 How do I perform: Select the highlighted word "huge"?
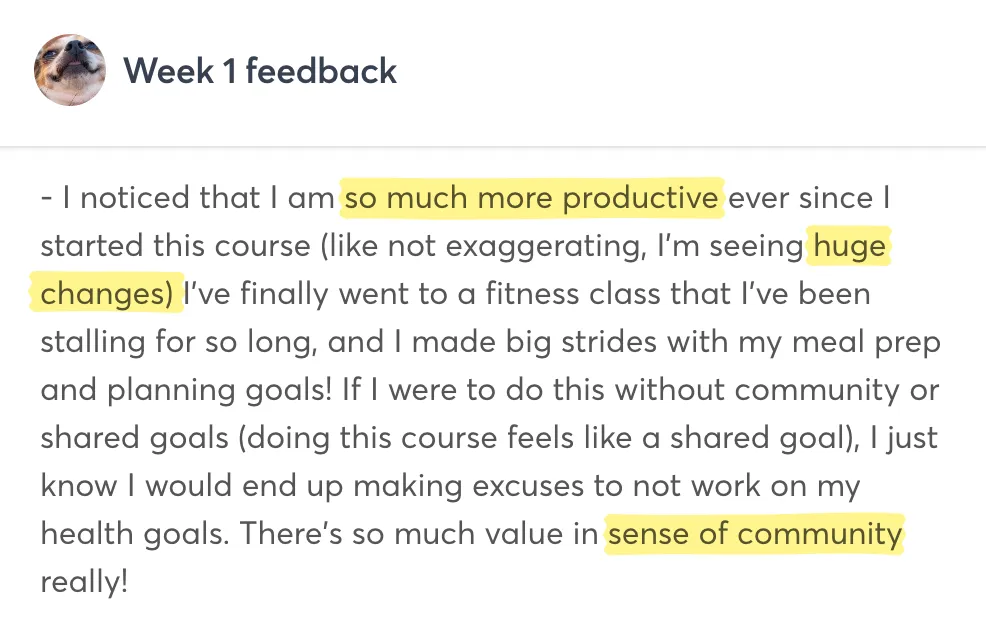click(849, 247)
